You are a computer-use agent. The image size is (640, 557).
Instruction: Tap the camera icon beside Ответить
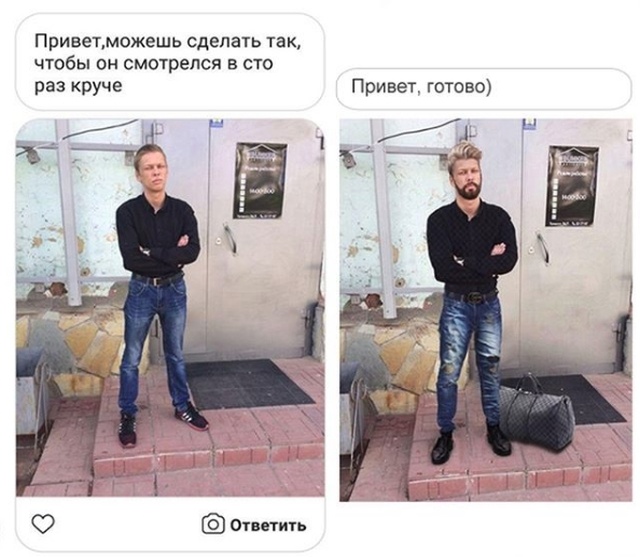pyautogui.click(x=213, y=524)
